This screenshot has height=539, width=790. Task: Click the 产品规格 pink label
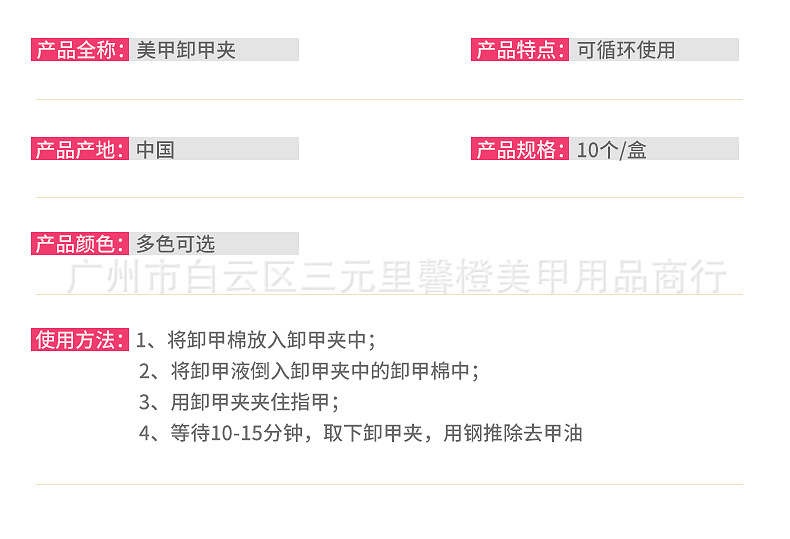tap(520, 150)
